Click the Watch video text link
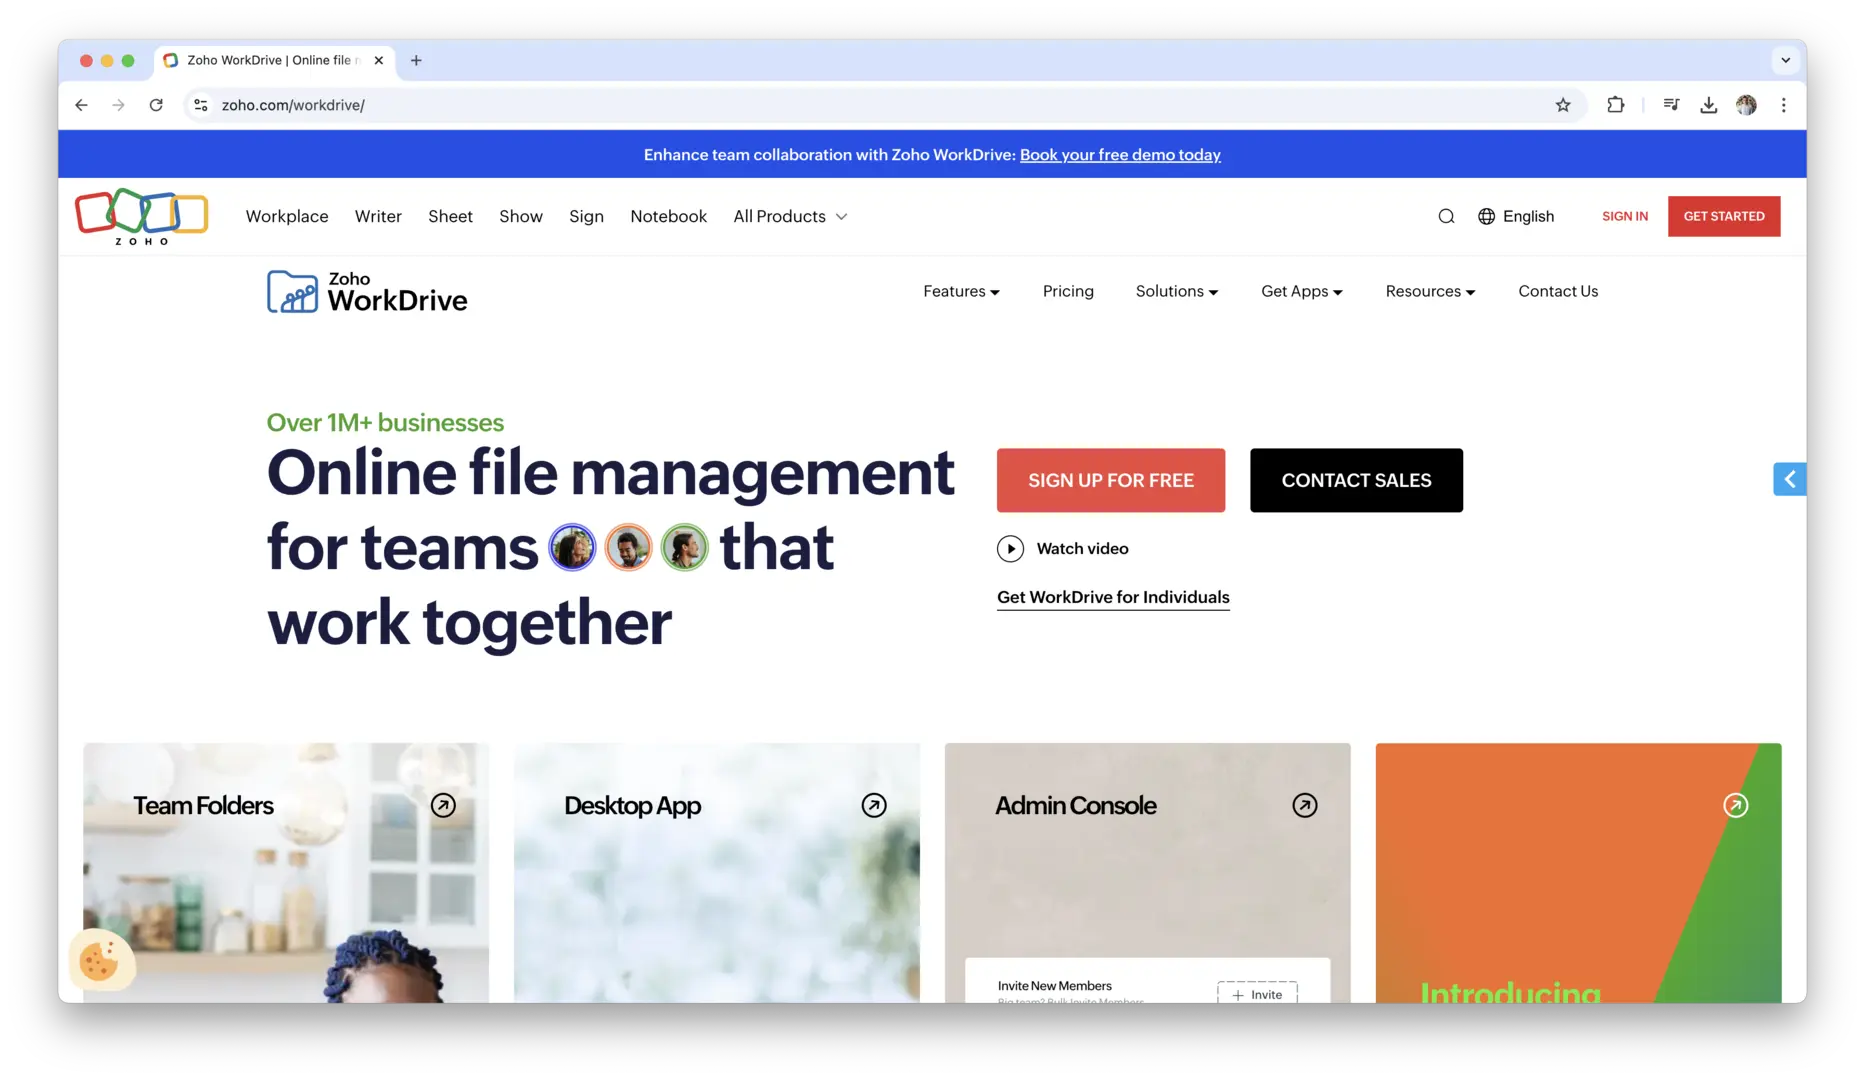 1082,549
